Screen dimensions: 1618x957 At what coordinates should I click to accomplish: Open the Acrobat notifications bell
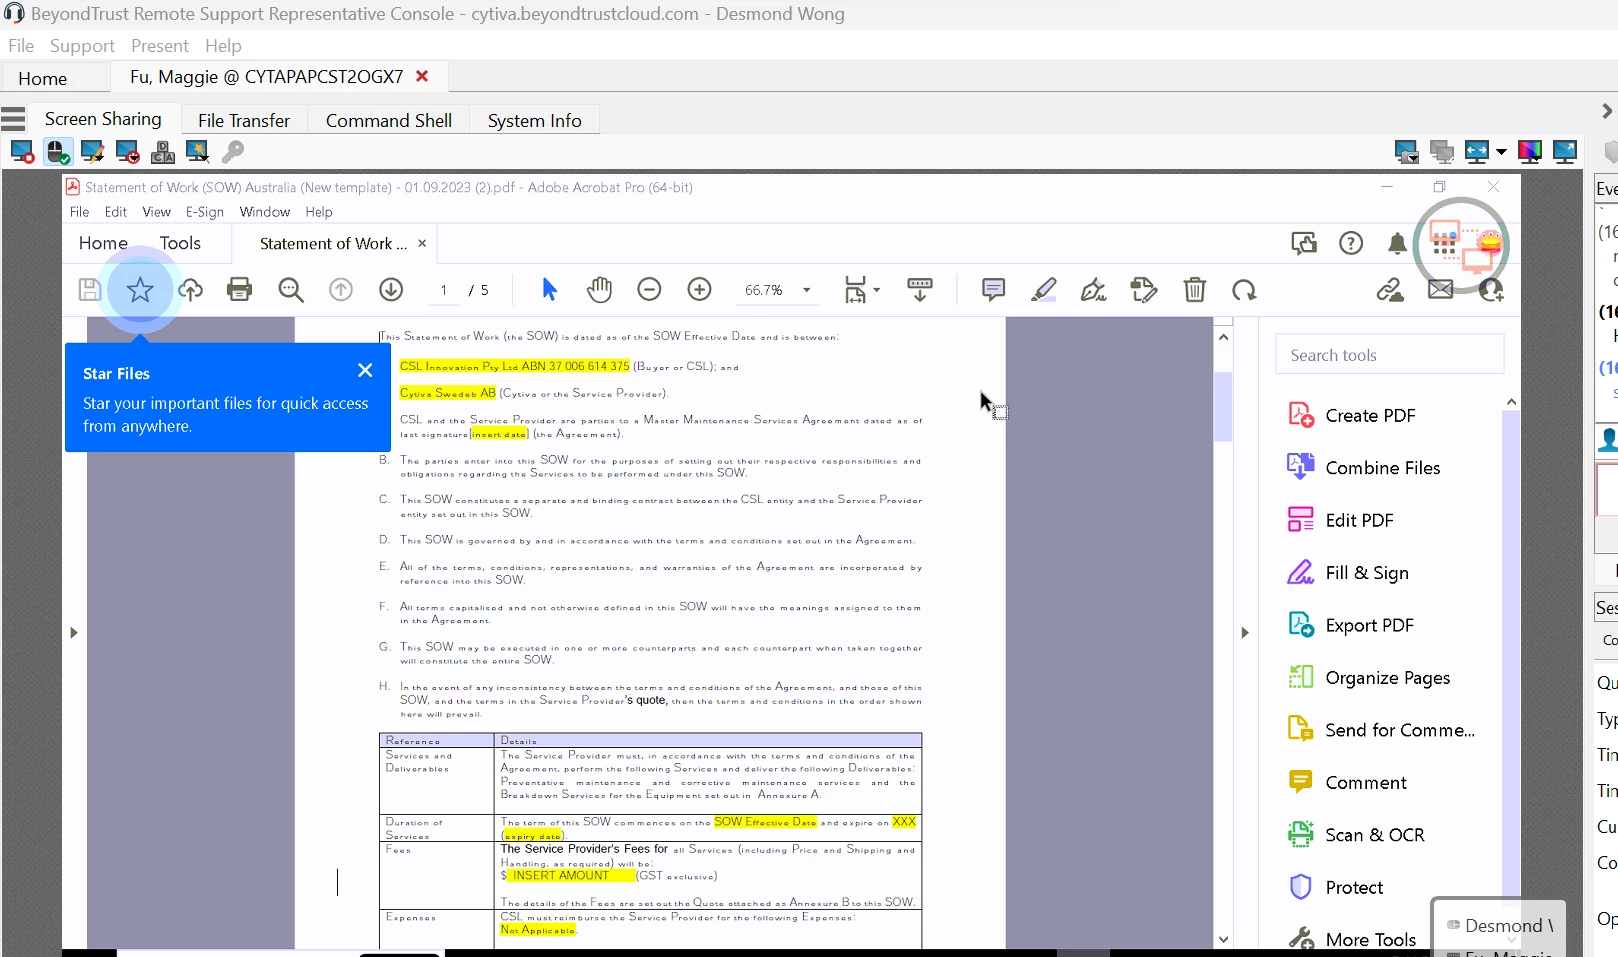pos(1398,243)
